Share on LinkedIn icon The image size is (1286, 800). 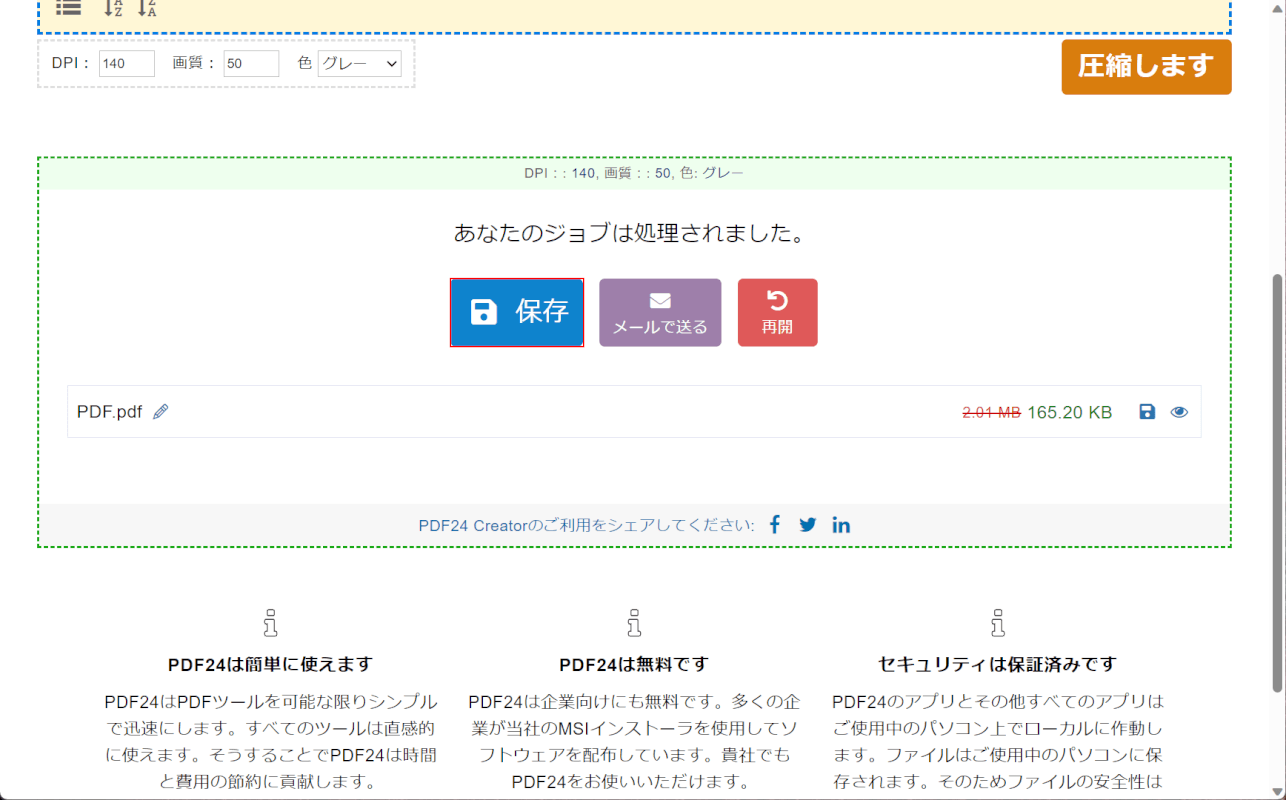841,525
